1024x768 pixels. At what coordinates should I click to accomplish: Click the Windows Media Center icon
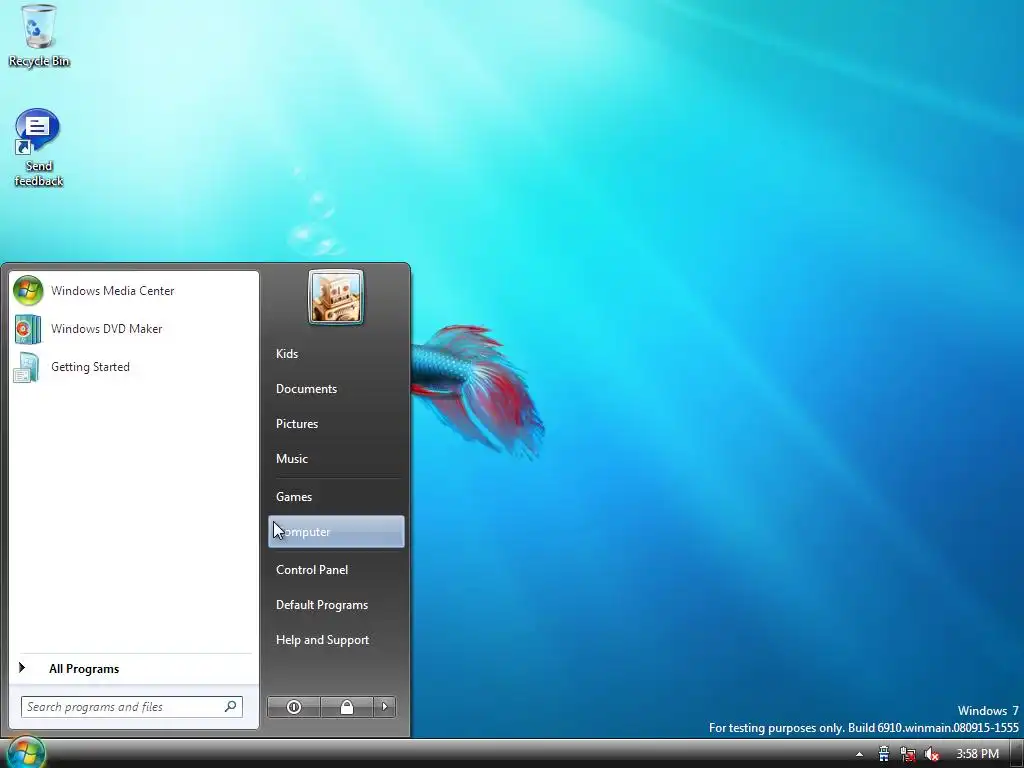click(28, 291)
